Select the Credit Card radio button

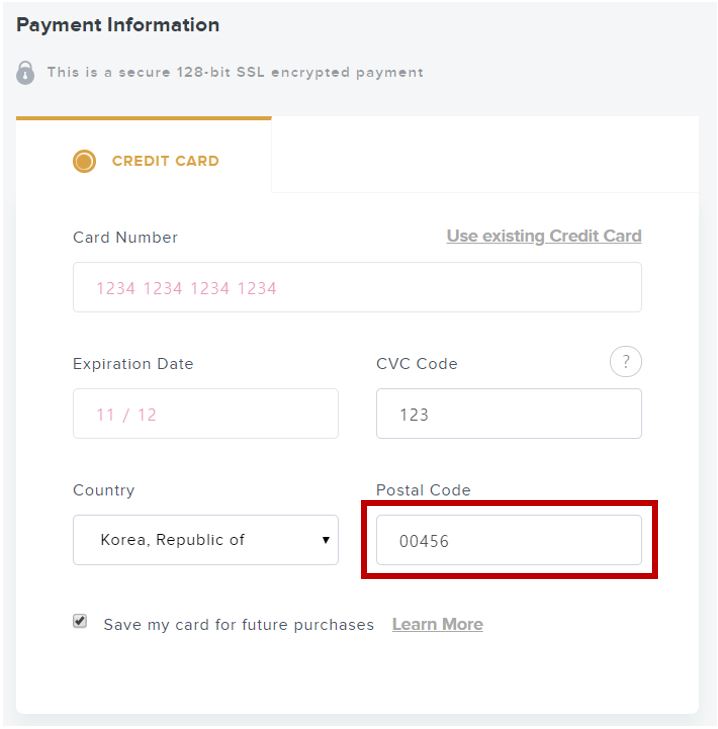coord(84,161)
